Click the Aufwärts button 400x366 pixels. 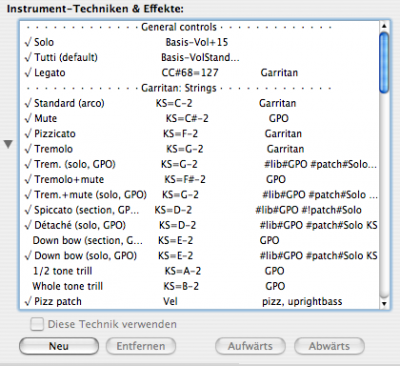250,346
